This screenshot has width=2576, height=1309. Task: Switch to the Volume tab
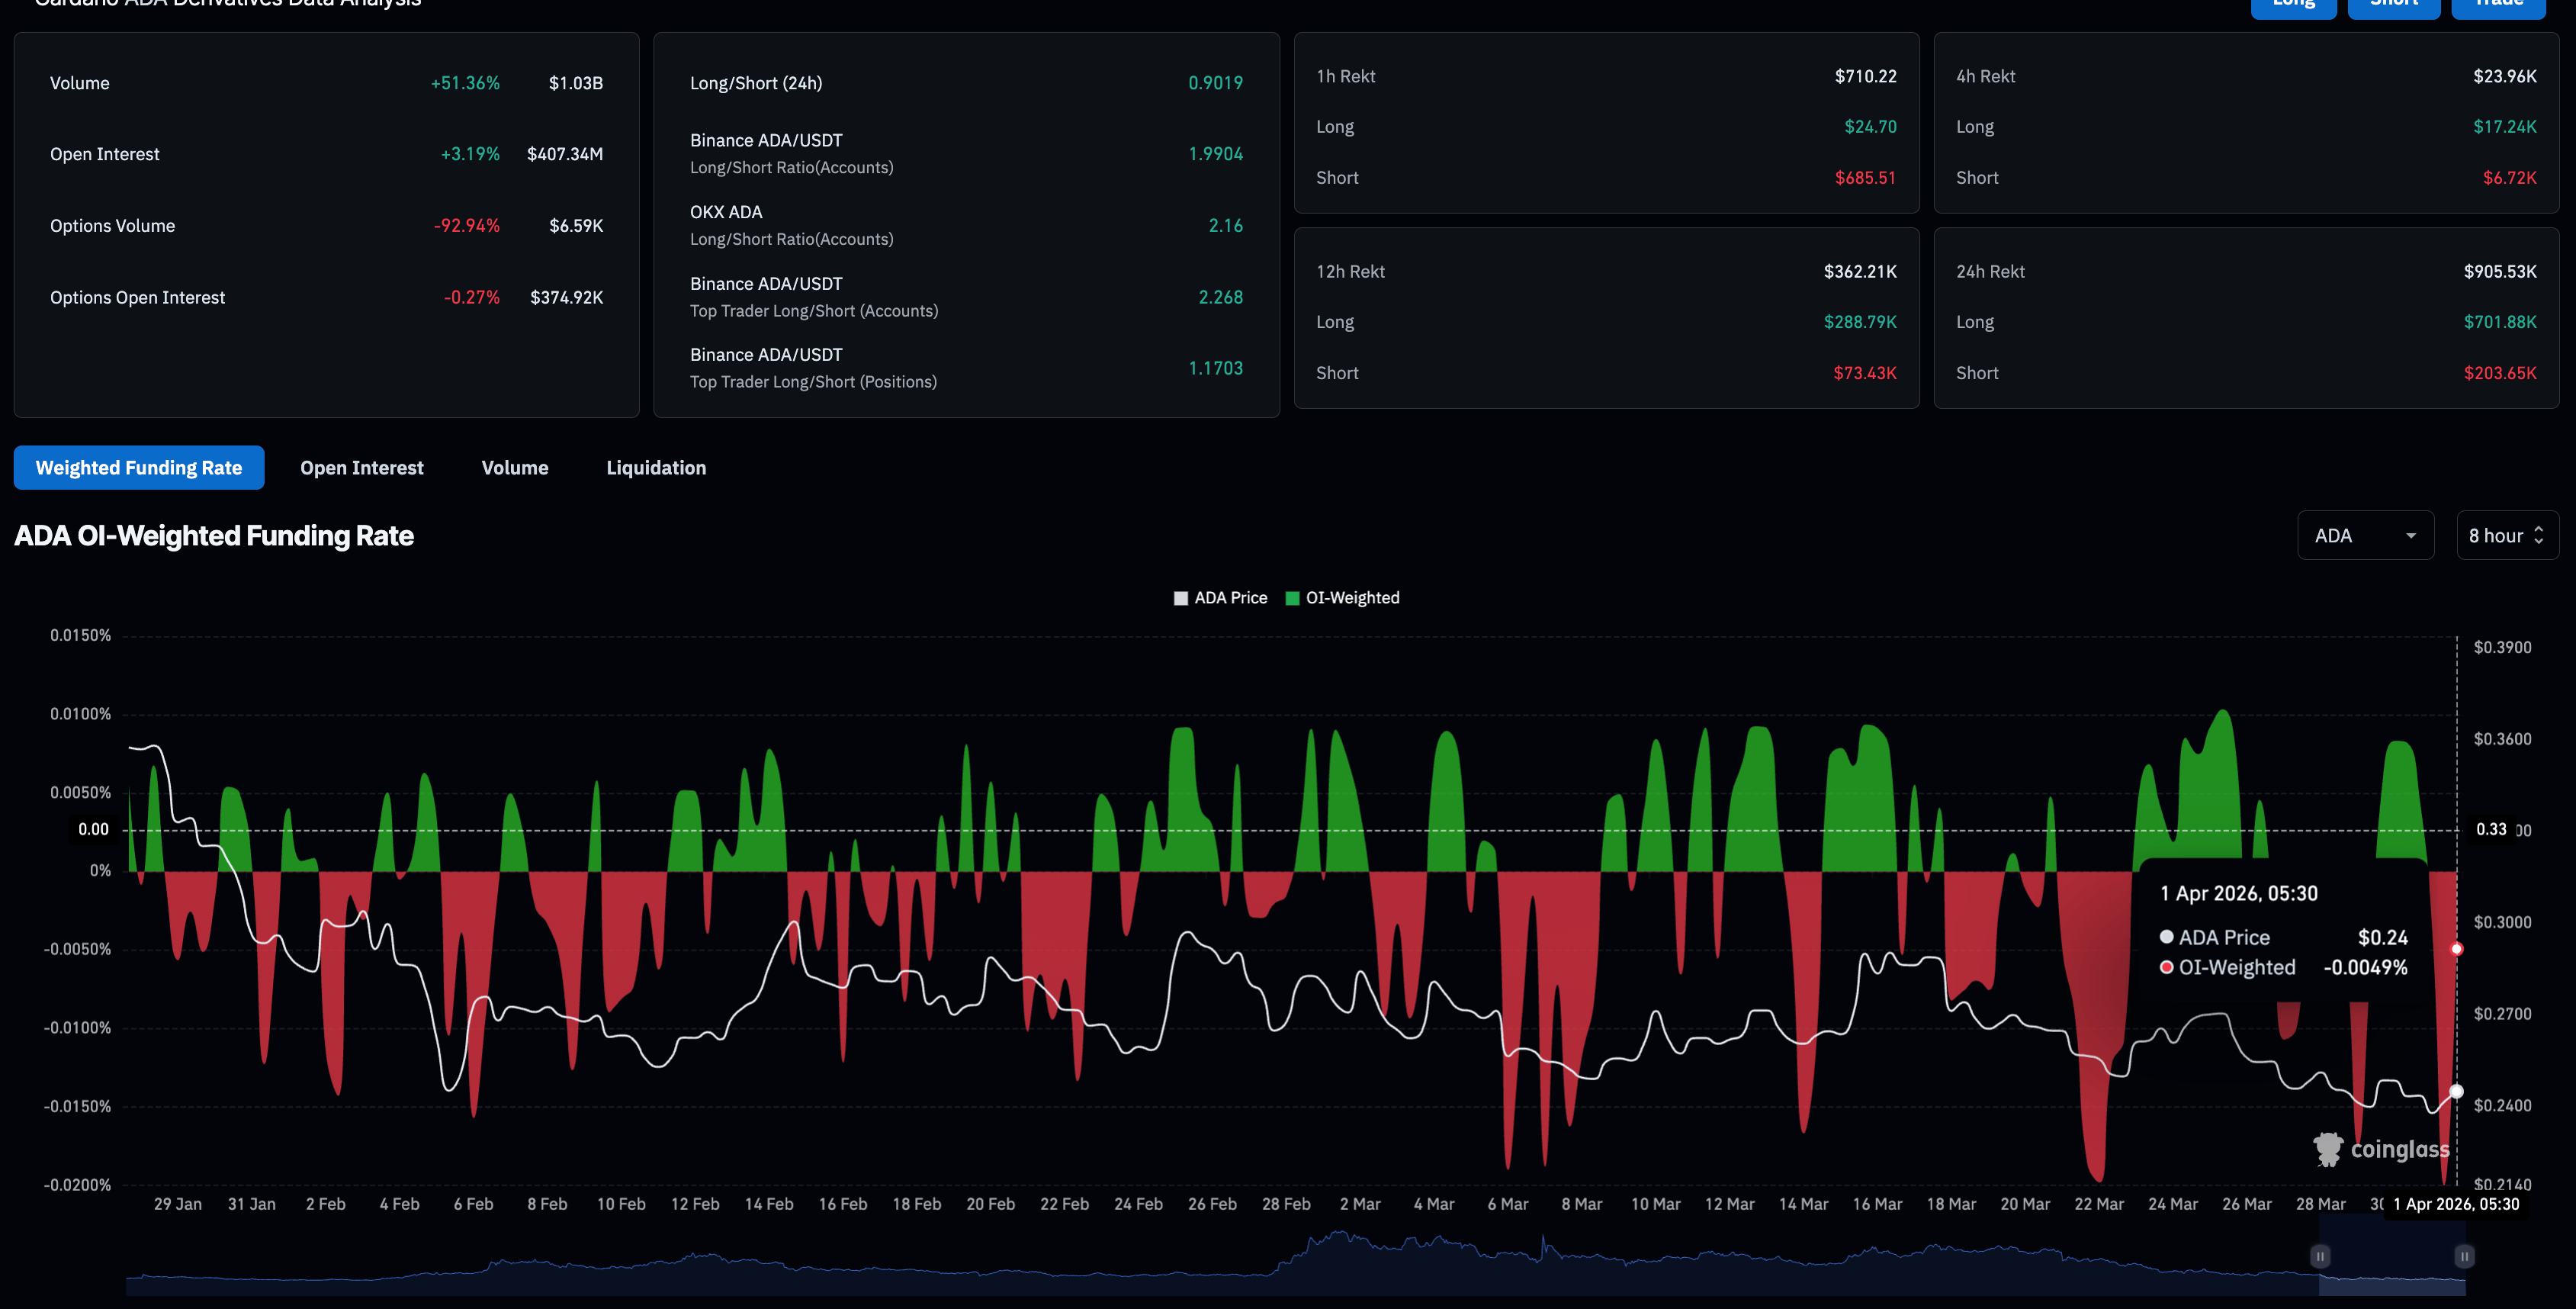514,468
